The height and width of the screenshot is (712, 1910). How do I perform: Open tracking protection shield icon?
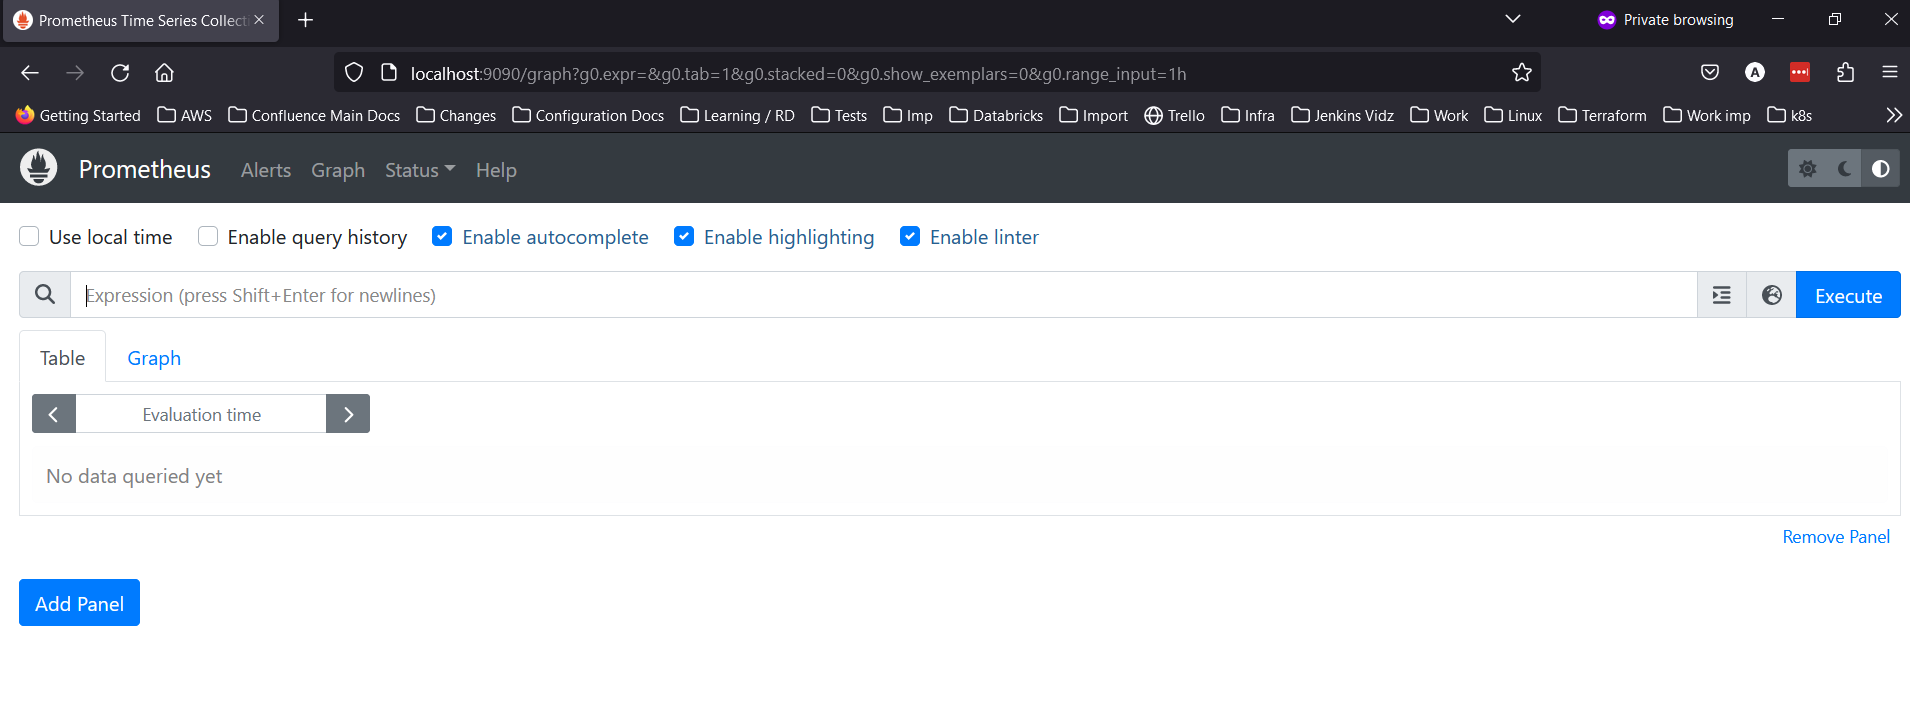[354, 73]
